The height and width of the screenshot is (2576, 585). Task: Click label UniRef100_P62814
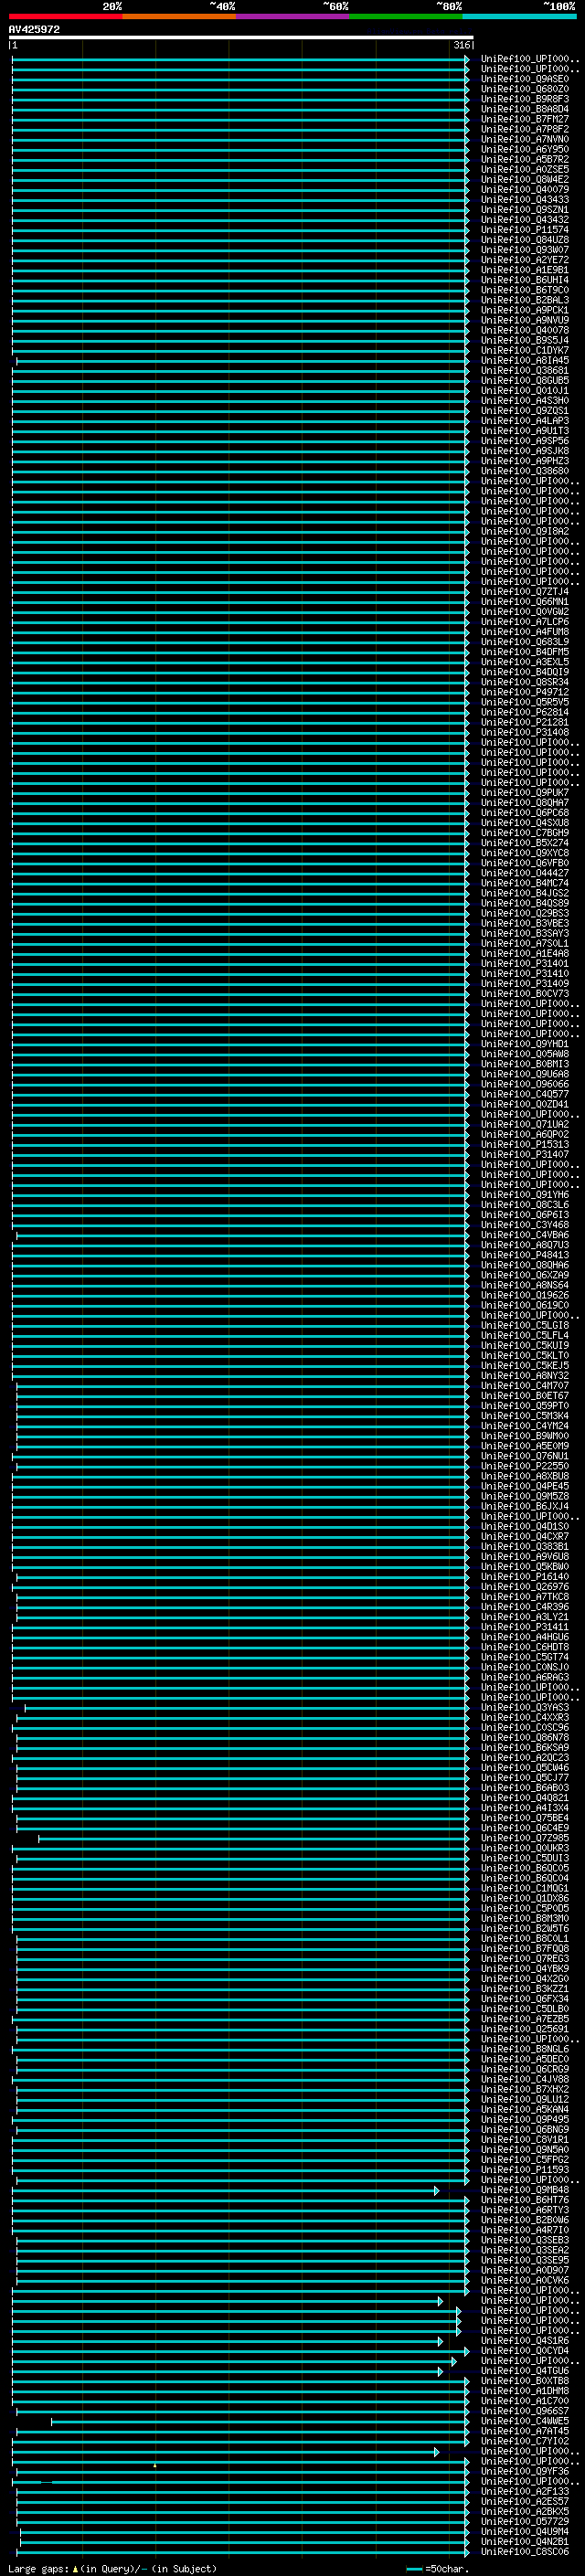[524, 712]
